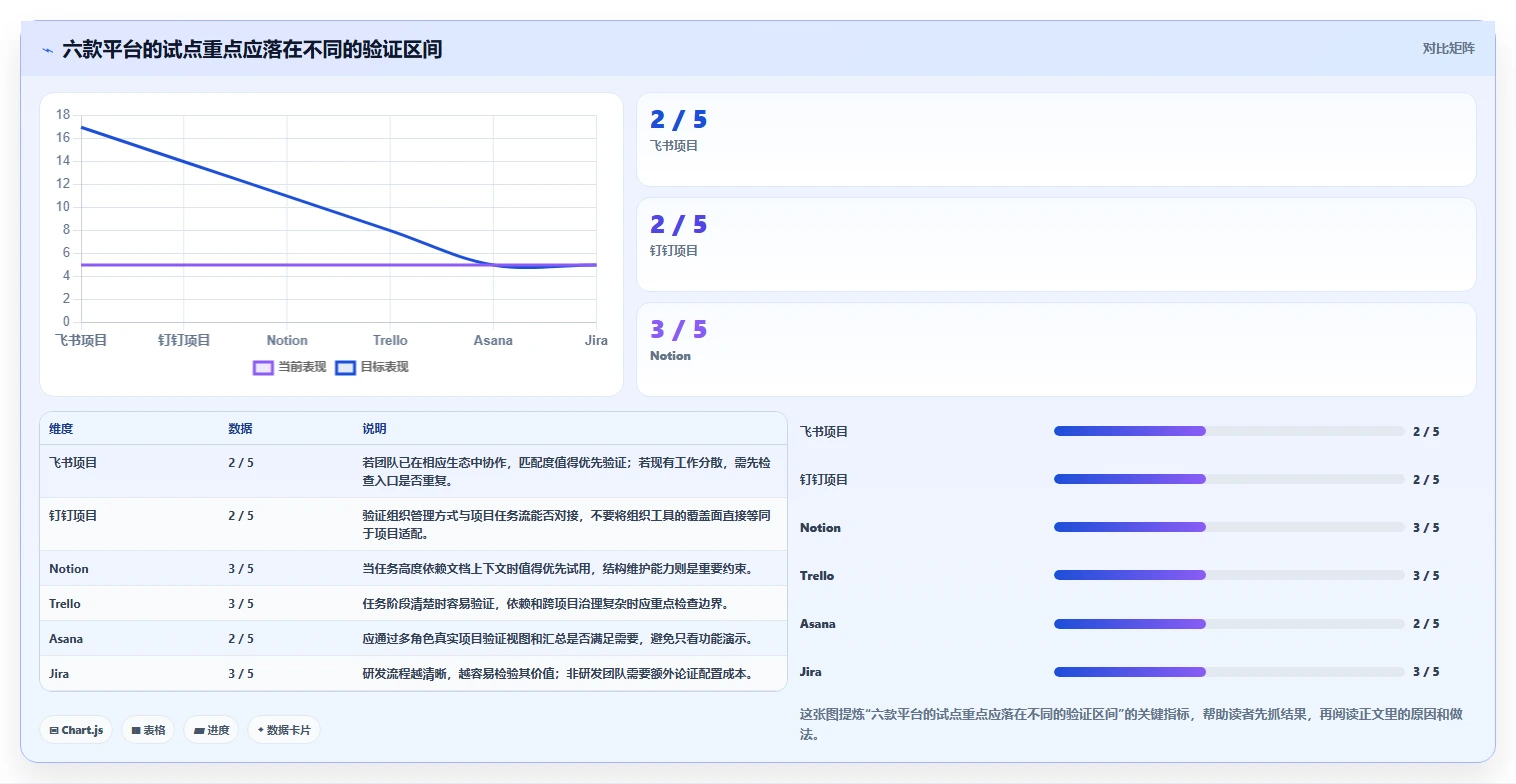Click the 说明 column header
The width and height of the screenshot is (1516, 784).
pos(374,429)
